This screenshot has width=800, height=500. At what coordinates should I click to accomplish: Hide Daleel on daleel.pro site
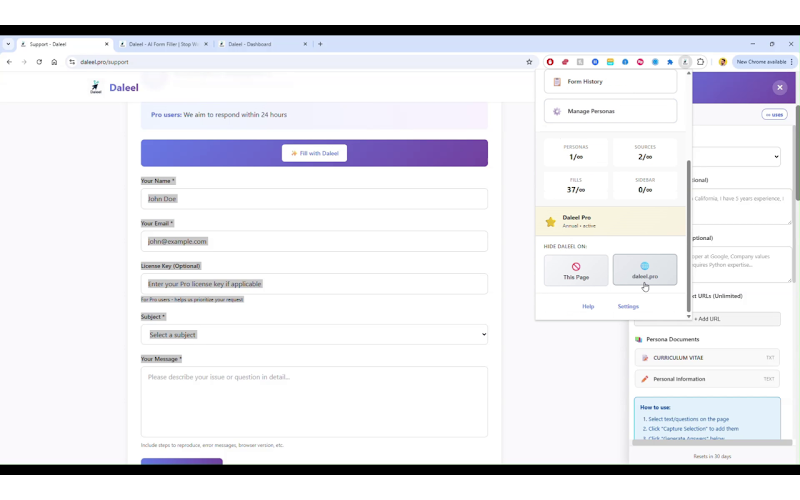click(645, 270)
